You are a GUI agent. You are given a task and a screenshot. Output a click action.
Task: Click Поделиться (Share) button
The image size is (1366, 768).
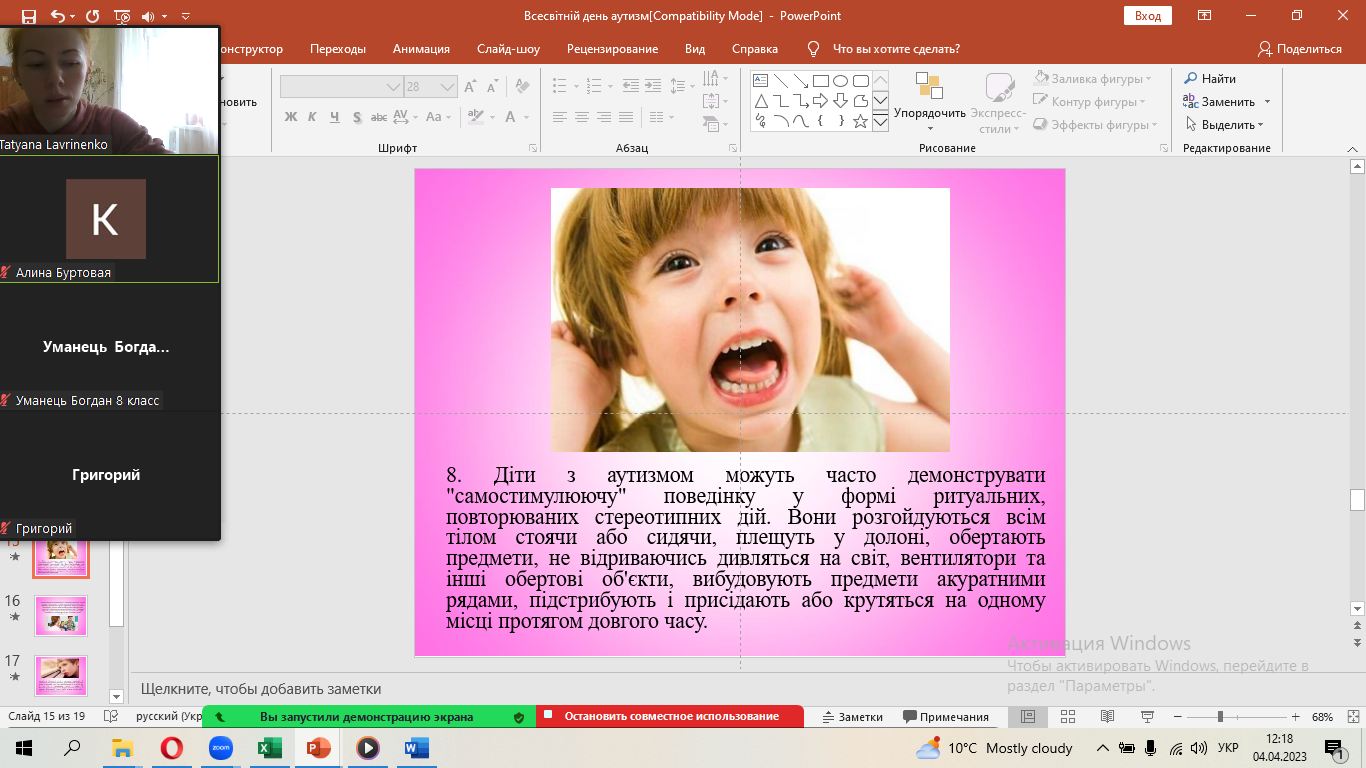coord(1300,49)
